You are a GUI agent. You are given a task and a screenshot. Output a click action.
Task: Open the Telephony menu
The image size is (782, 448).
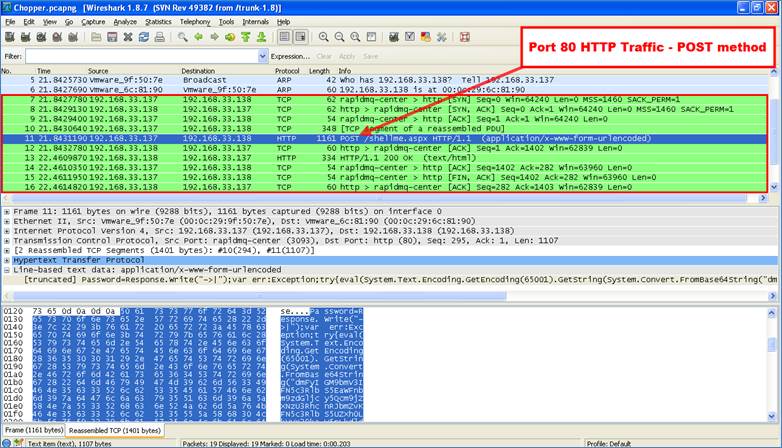pos(195,22)
